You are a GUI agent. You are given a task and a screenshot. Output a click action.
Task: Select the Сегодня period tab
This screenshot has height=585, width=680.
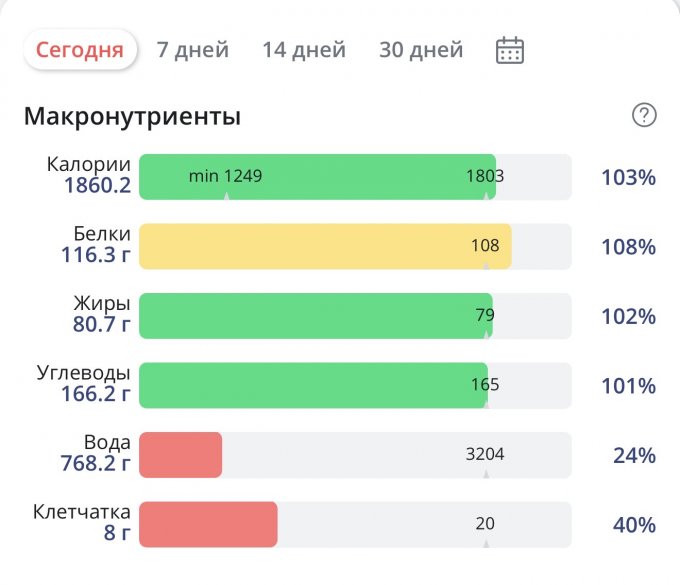point(80,49)
